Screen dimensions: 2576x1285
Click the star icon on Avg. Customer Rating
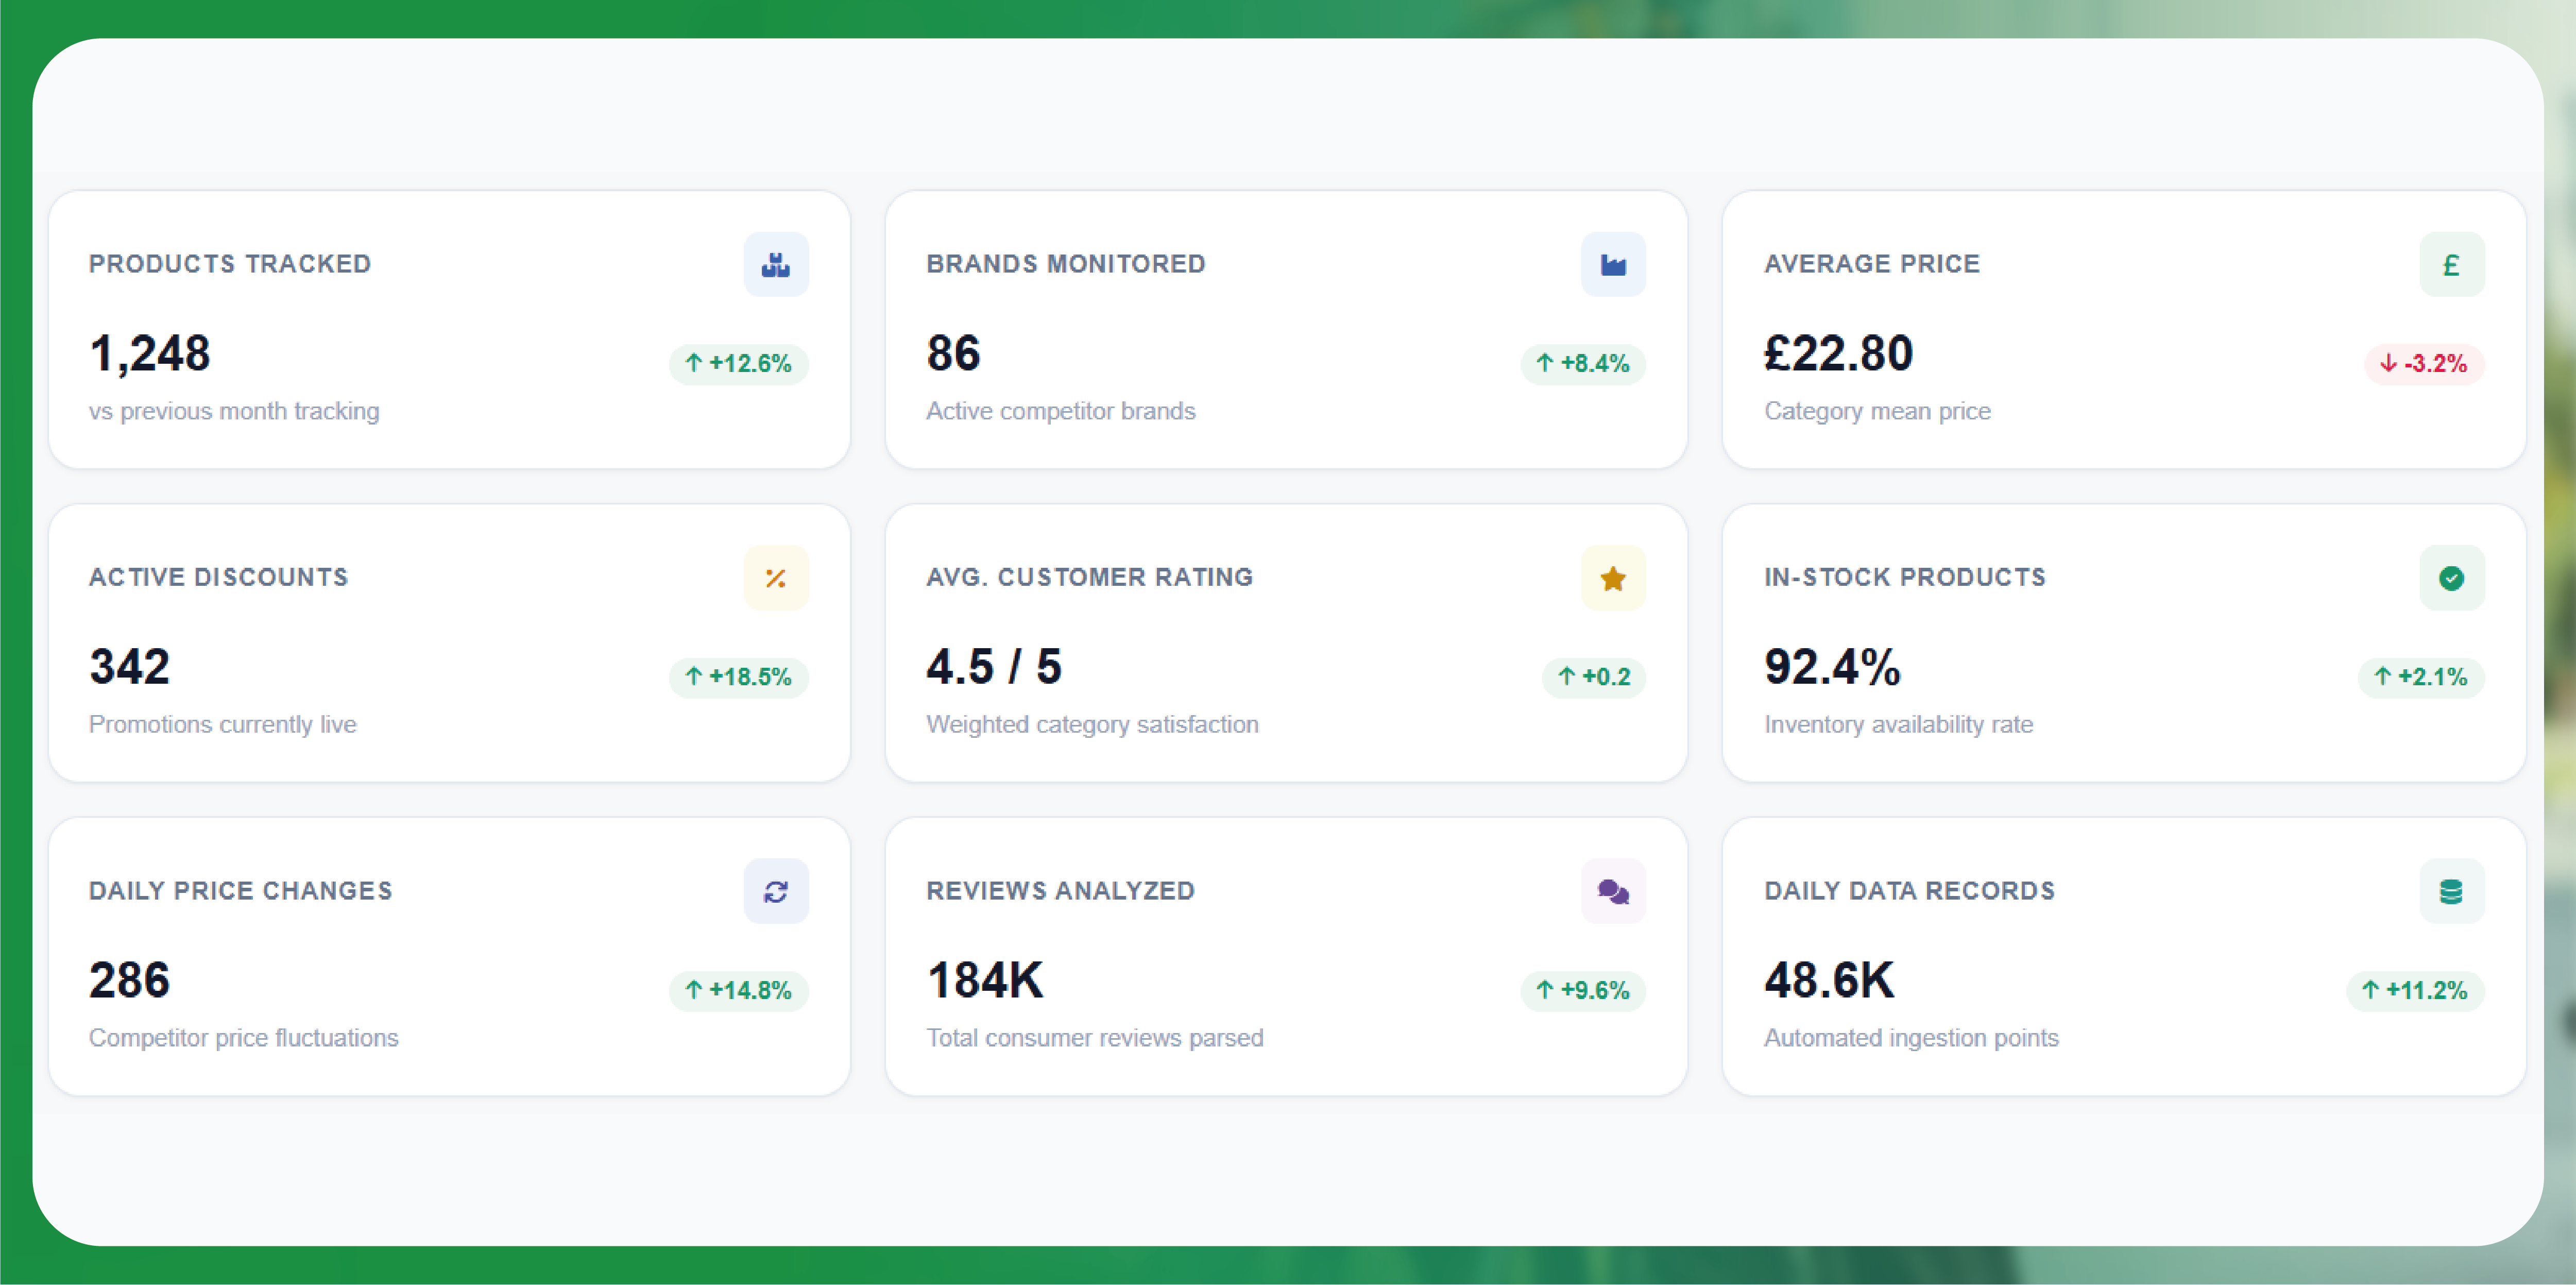[1613, 578]
